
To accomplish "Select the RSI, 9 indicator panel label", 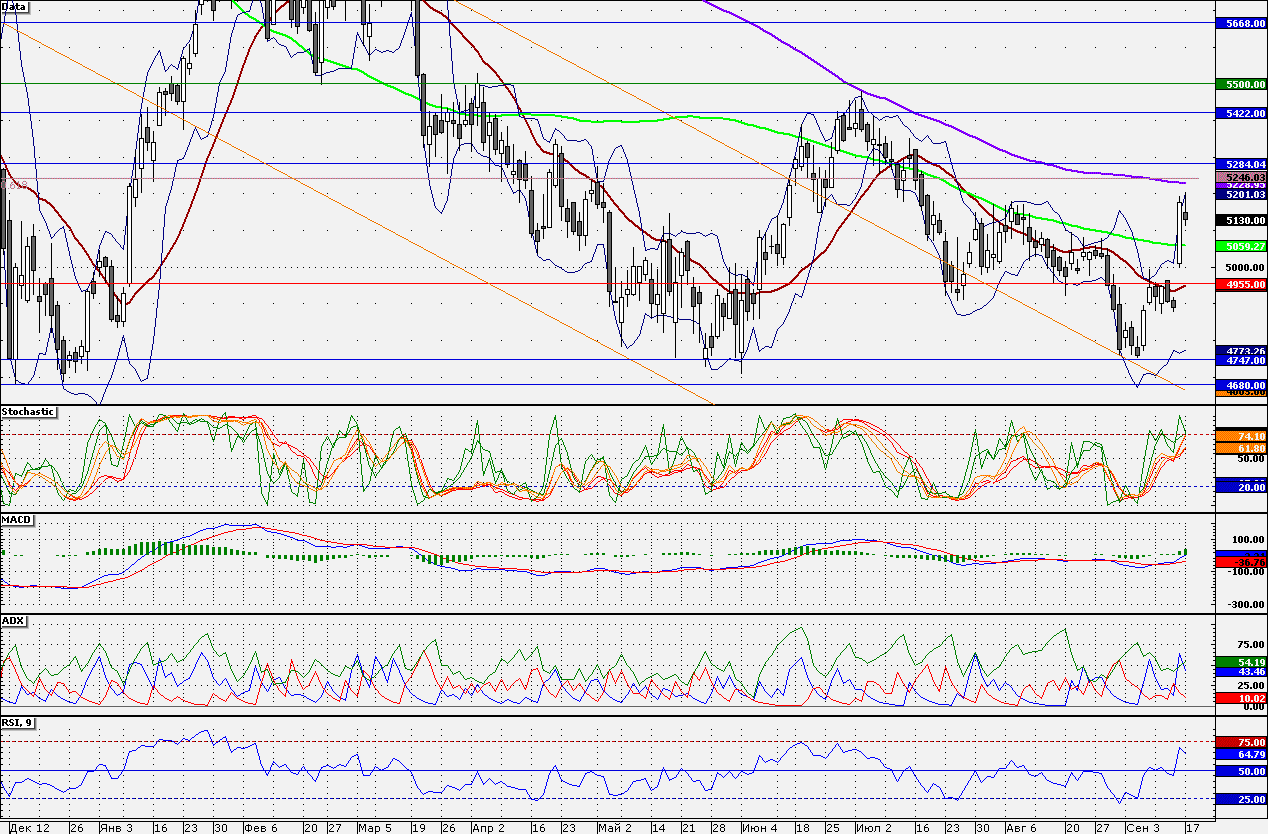I will pos(18,722).
